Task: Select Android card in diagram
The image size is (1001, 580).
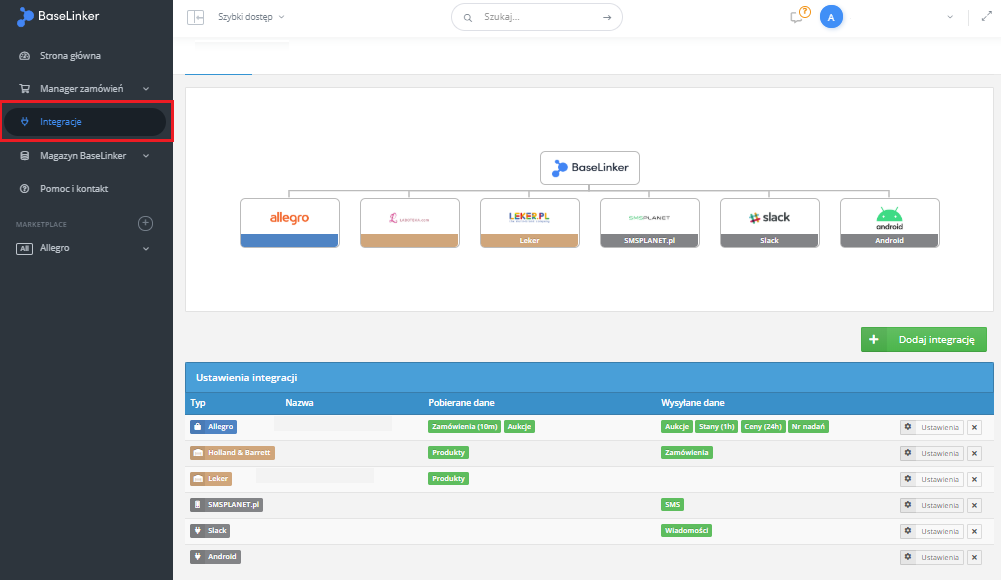Action: (x=890, y=223)
